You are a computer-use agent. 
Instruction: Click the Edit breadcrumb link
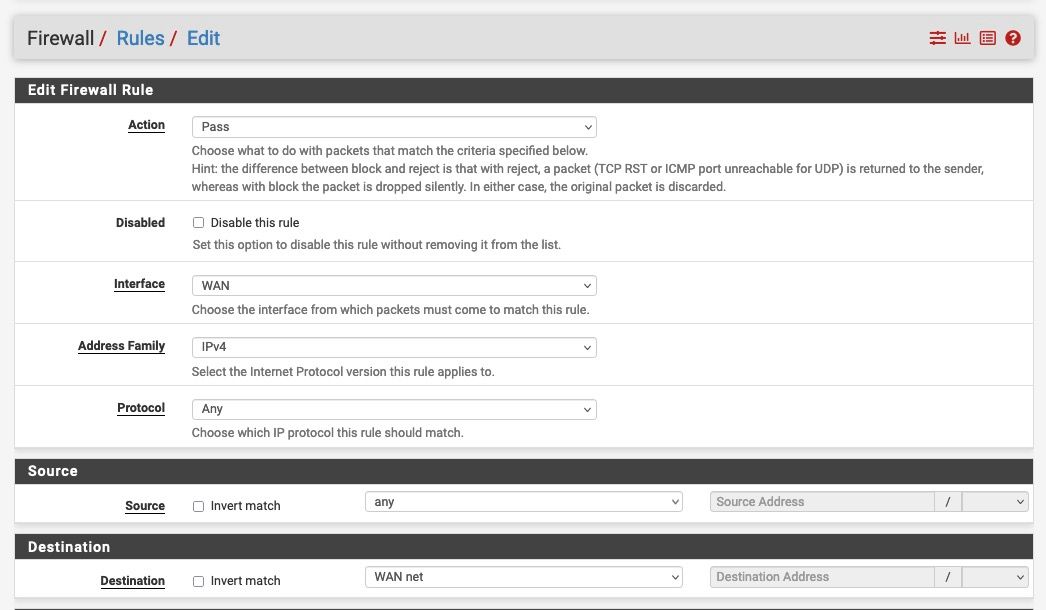point(203,38)
